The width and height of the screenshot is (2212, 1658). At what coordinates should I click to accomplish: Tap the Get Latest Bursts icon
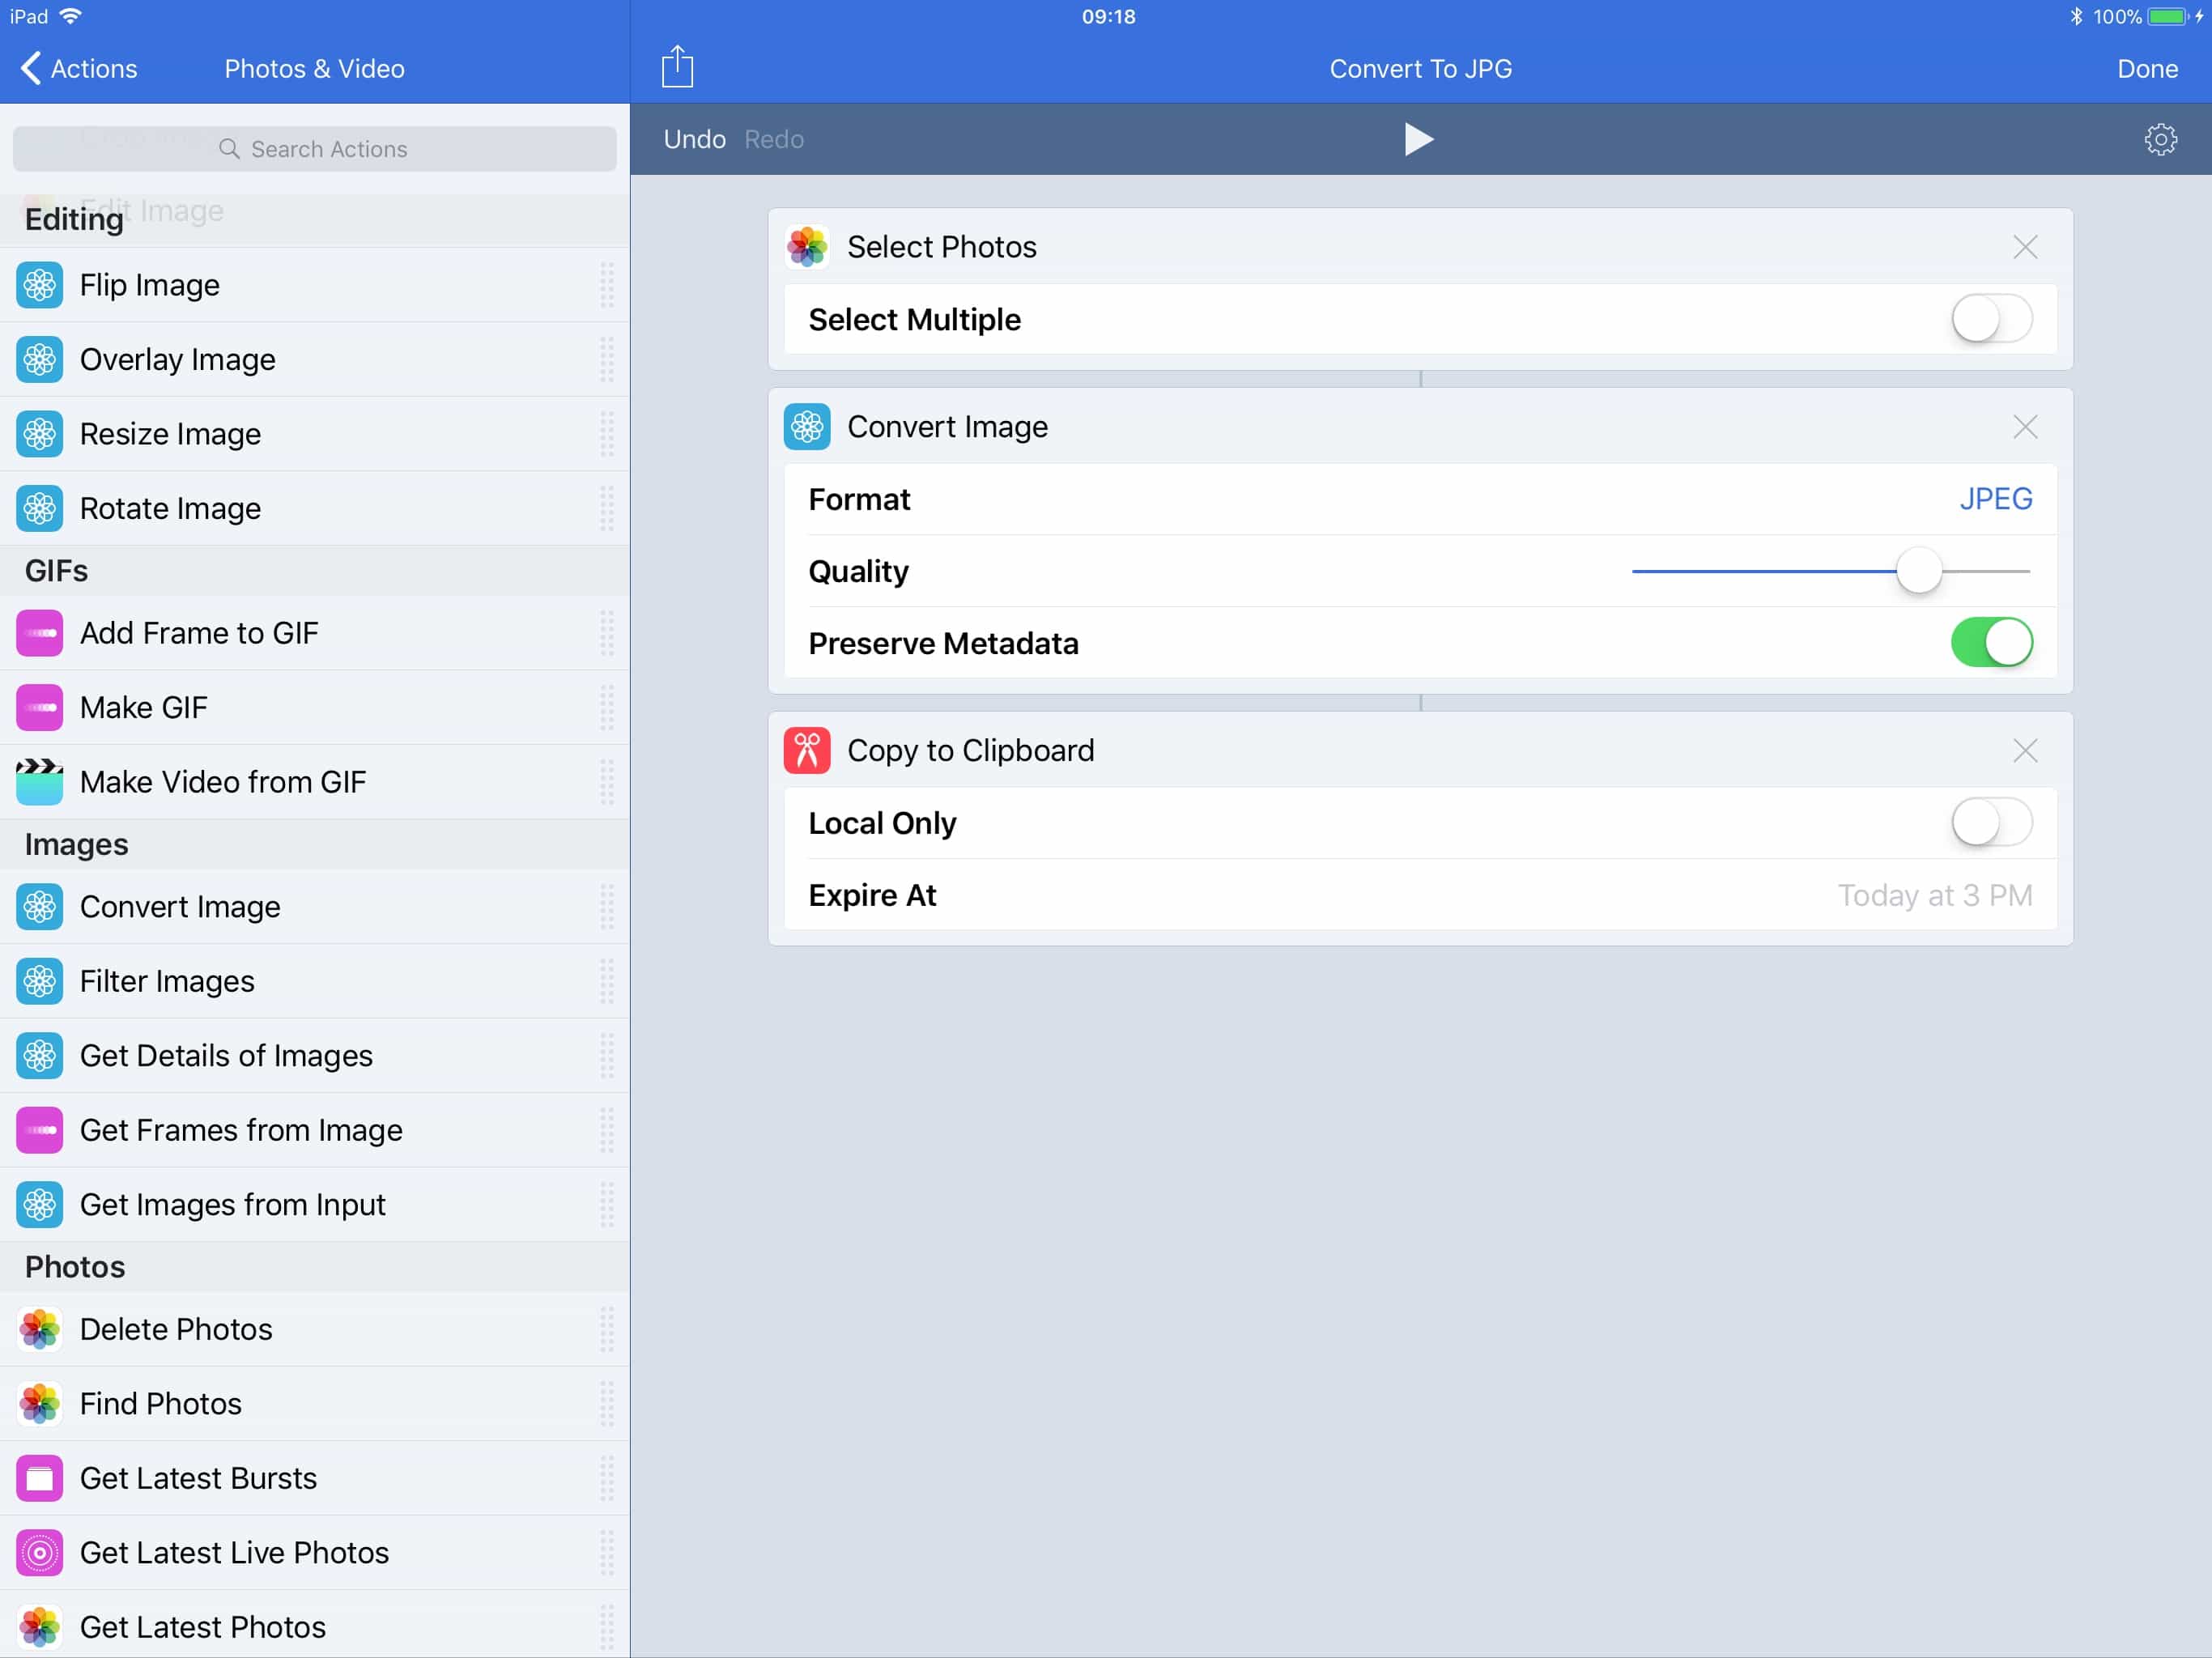click(40, 1478)
